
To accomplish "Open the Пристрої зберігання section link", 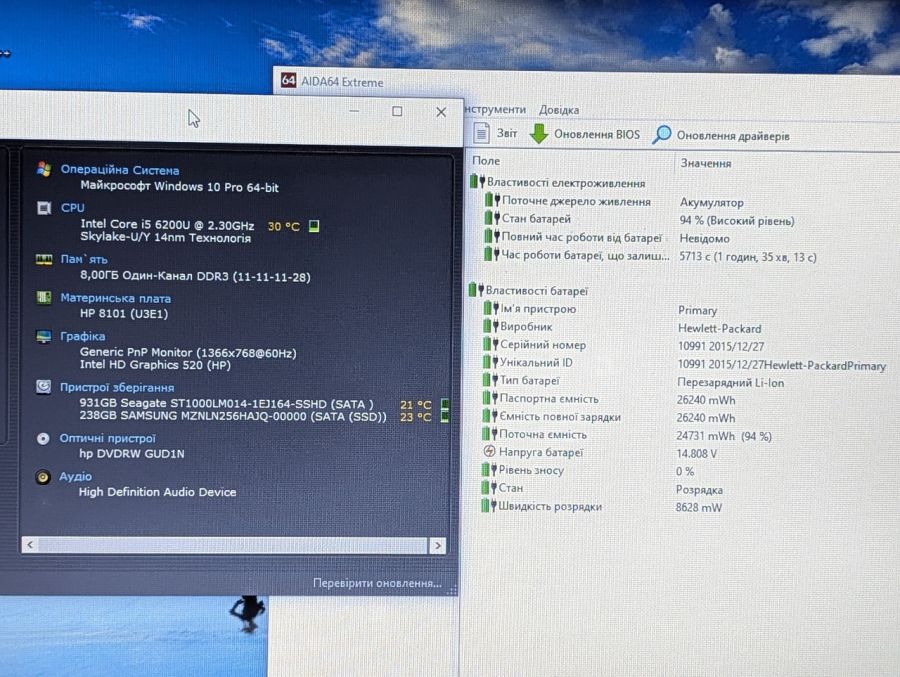I will [117, 387].
